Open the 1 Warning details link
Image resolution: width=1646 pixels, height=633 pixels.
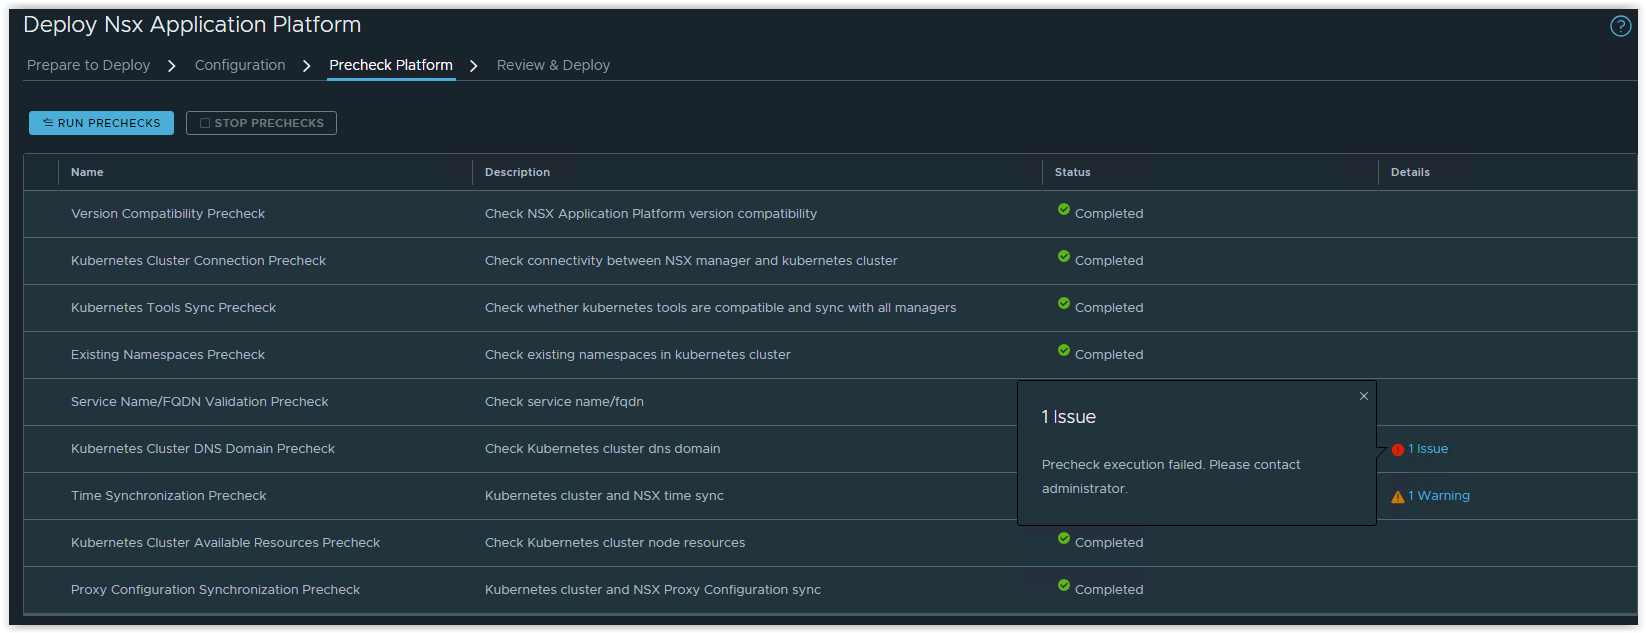point(1439,496)
